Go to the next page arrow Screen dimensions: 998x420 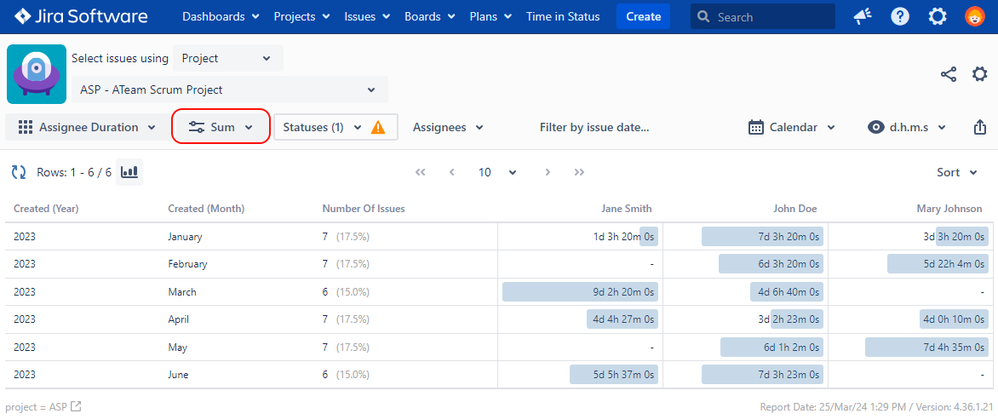(x=547, y=172)
